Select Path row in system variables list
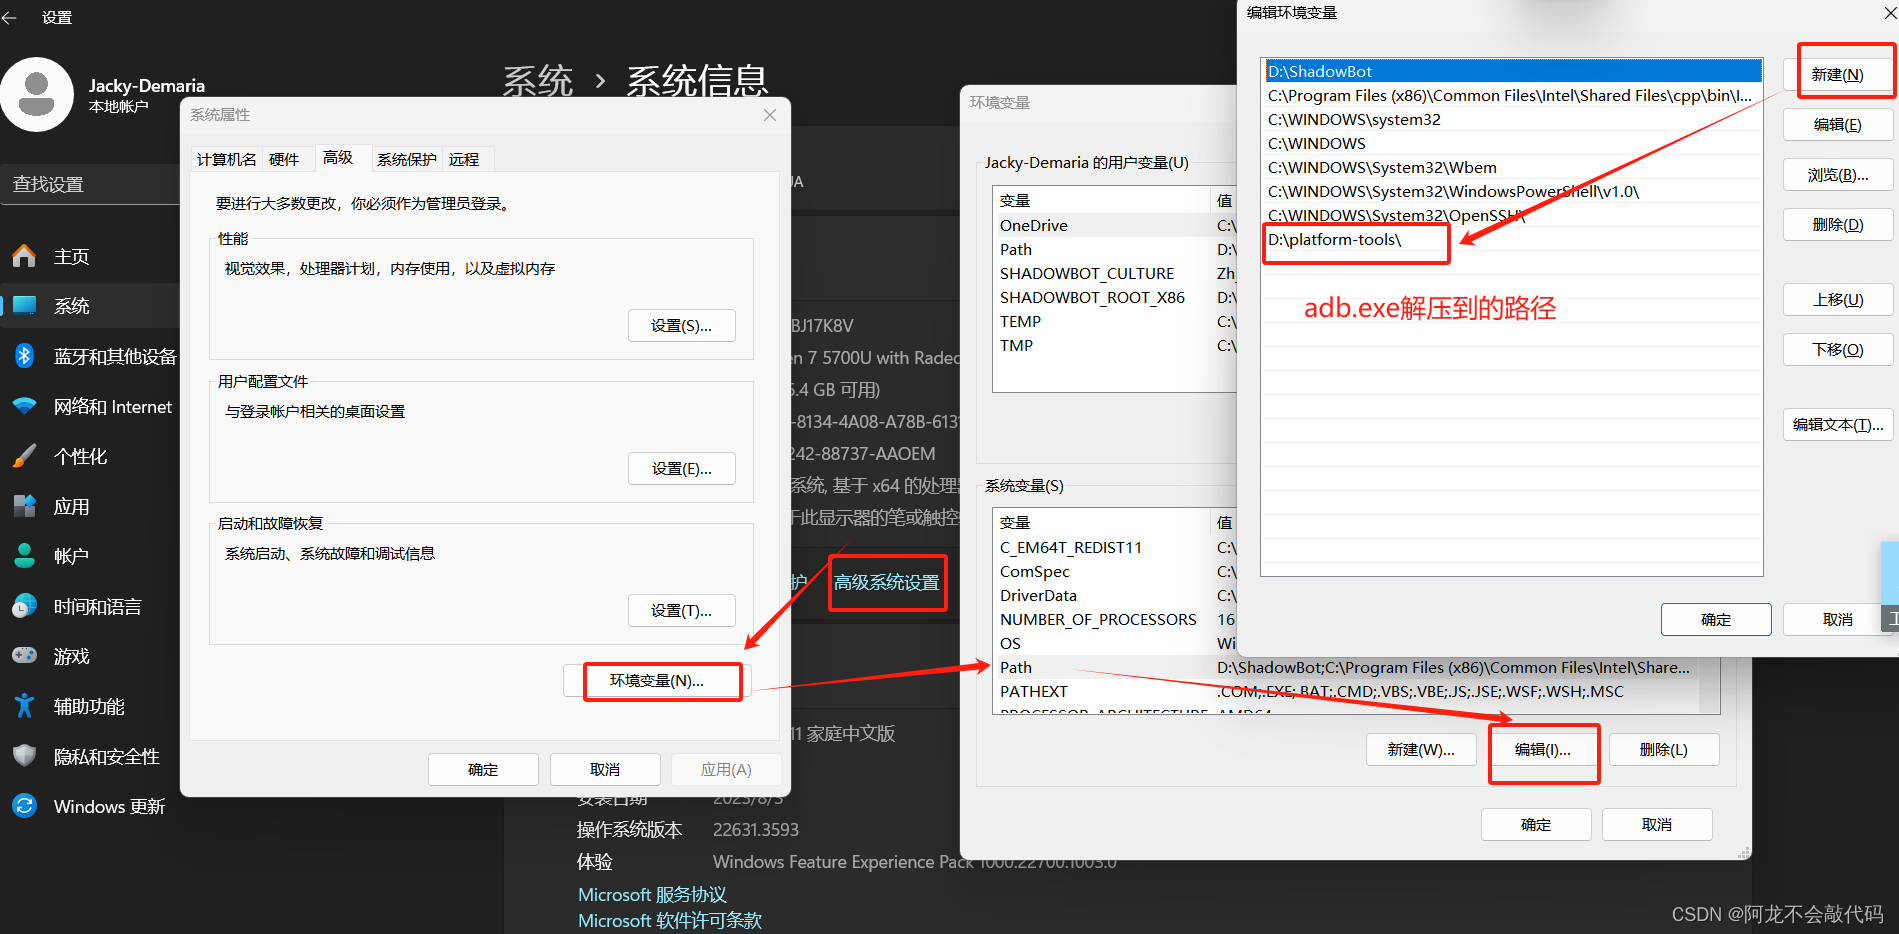The height and width of the screenshot is (934, 1899). [x=1347, y=668]
